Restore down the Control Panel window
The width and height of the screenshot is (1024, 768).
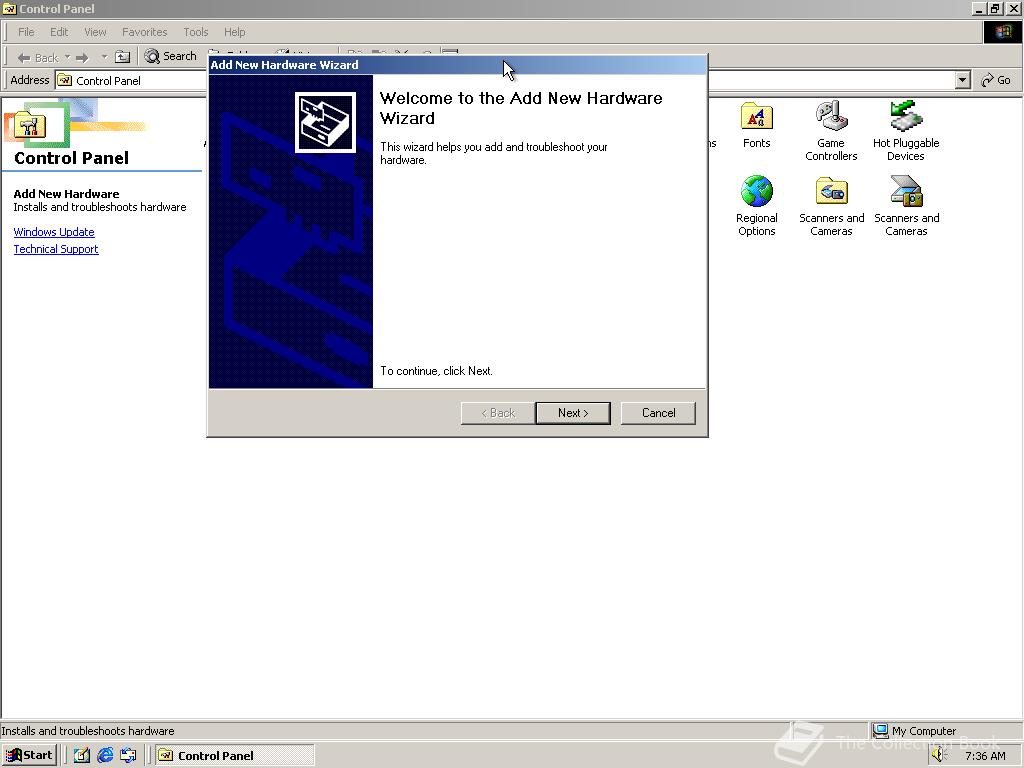tap(995, 8)
